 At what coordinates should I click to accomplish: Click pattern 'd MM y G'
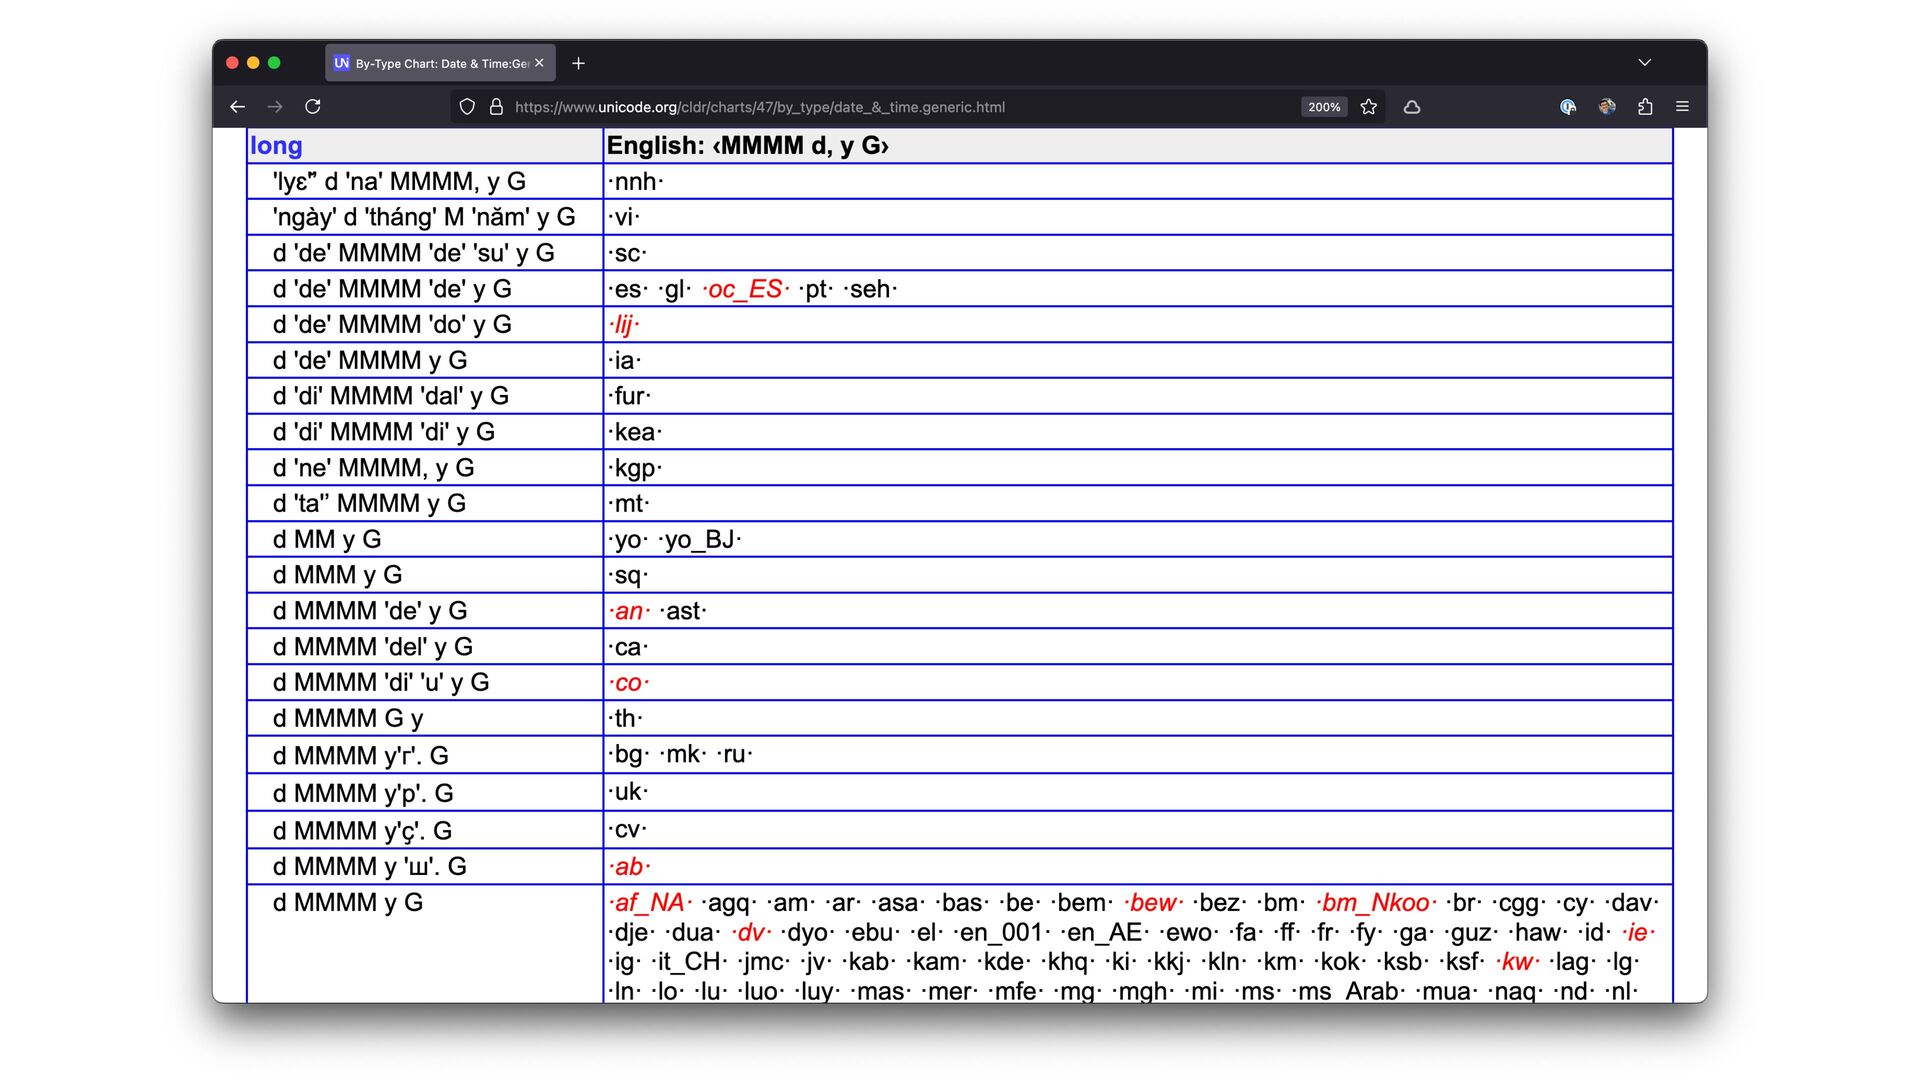click(327, 540)
